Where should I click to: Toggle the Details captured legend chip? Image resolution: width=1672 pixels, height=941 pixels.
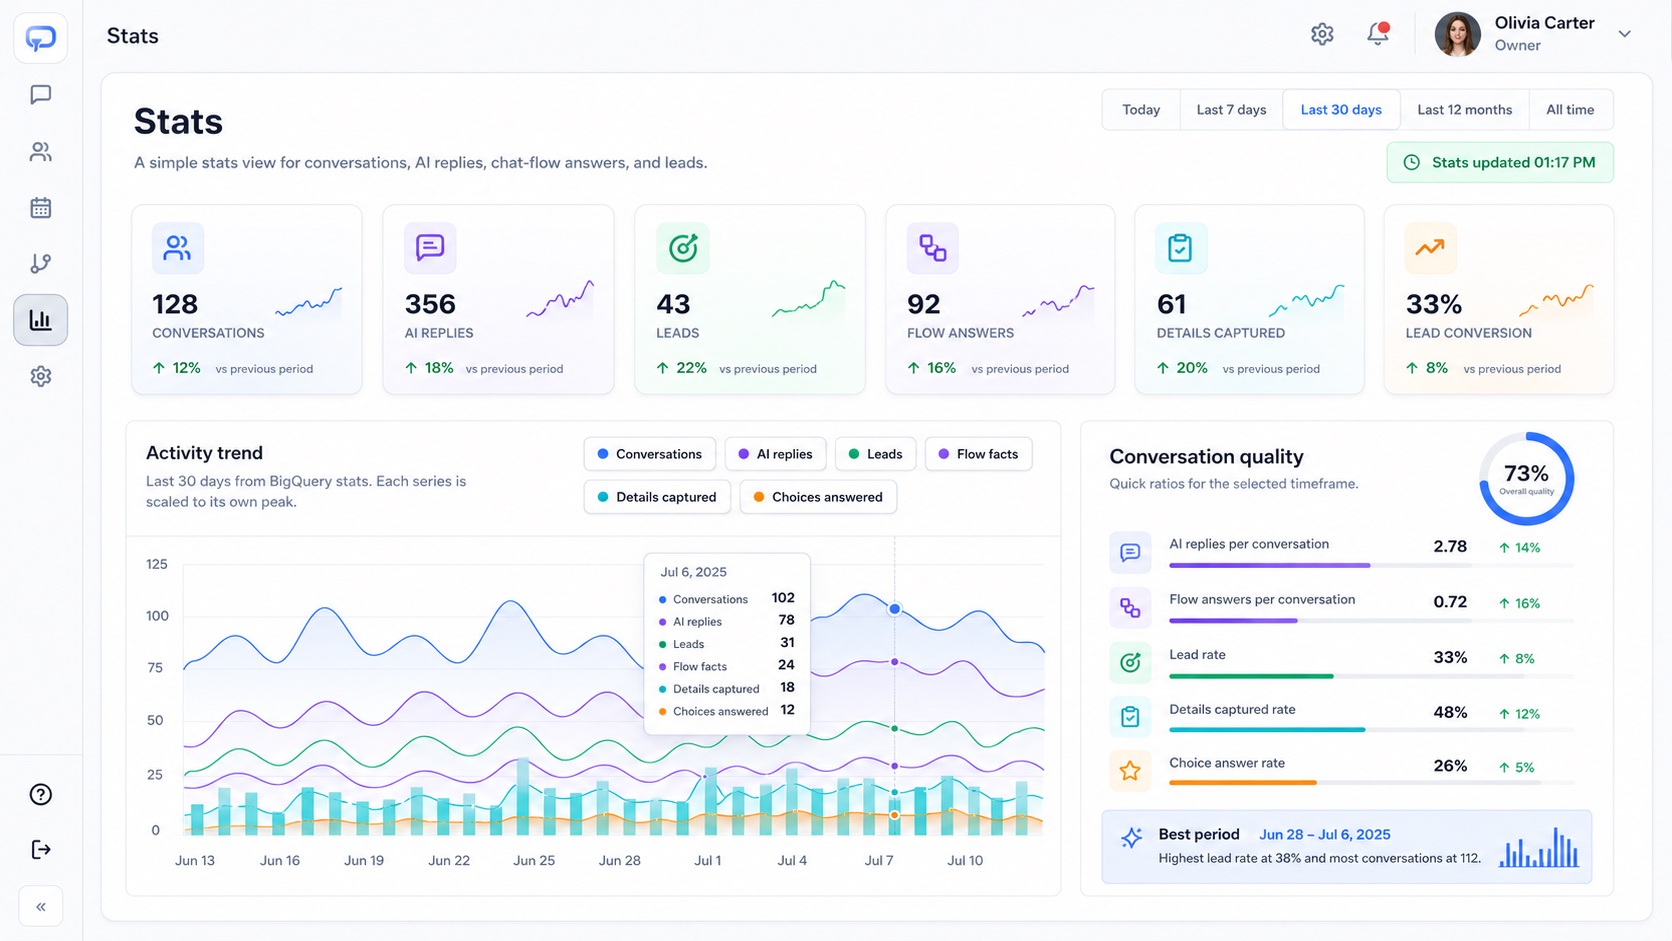pyautogui.click(x=657, y=497)
